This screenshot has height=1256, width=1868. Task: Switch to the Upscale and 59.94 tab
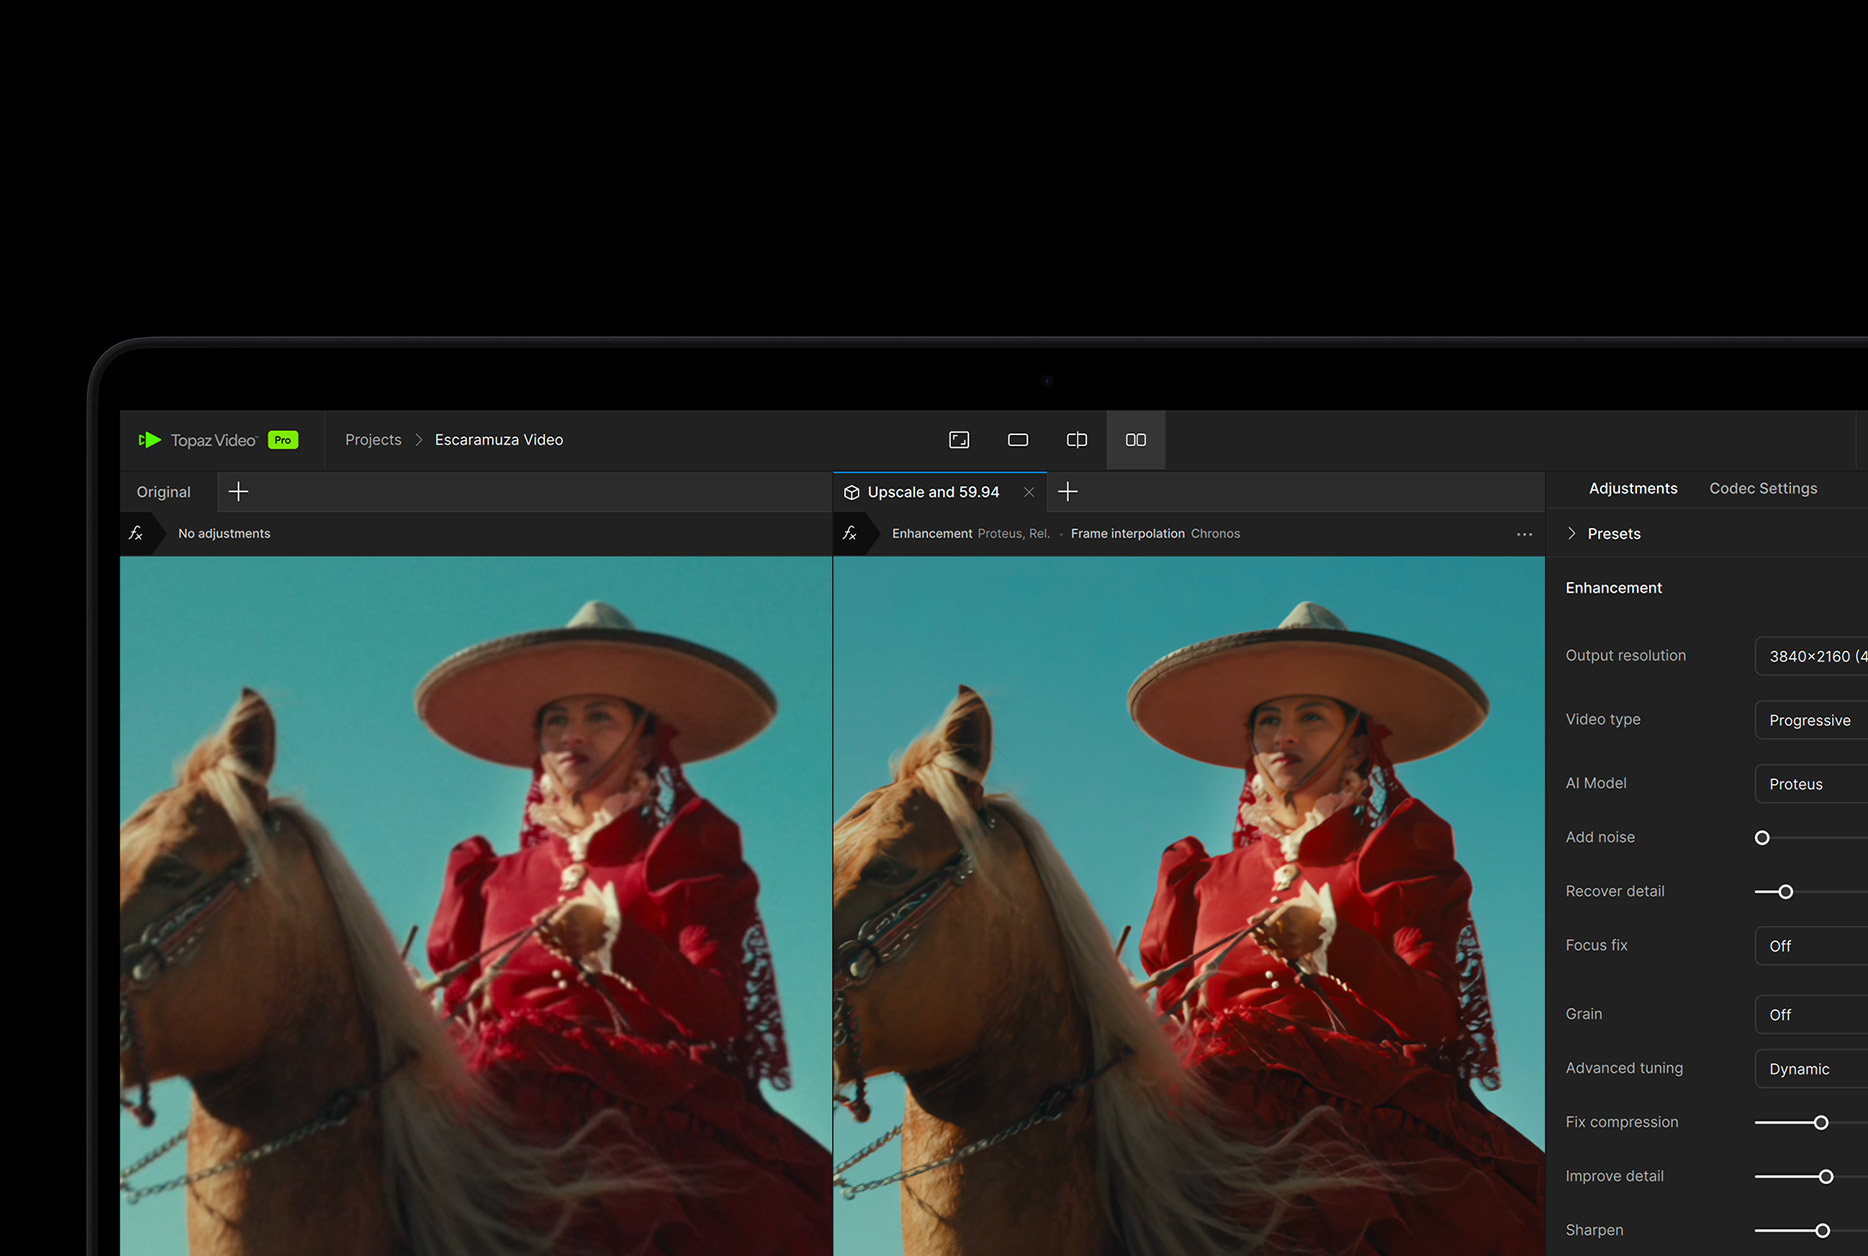933,492
